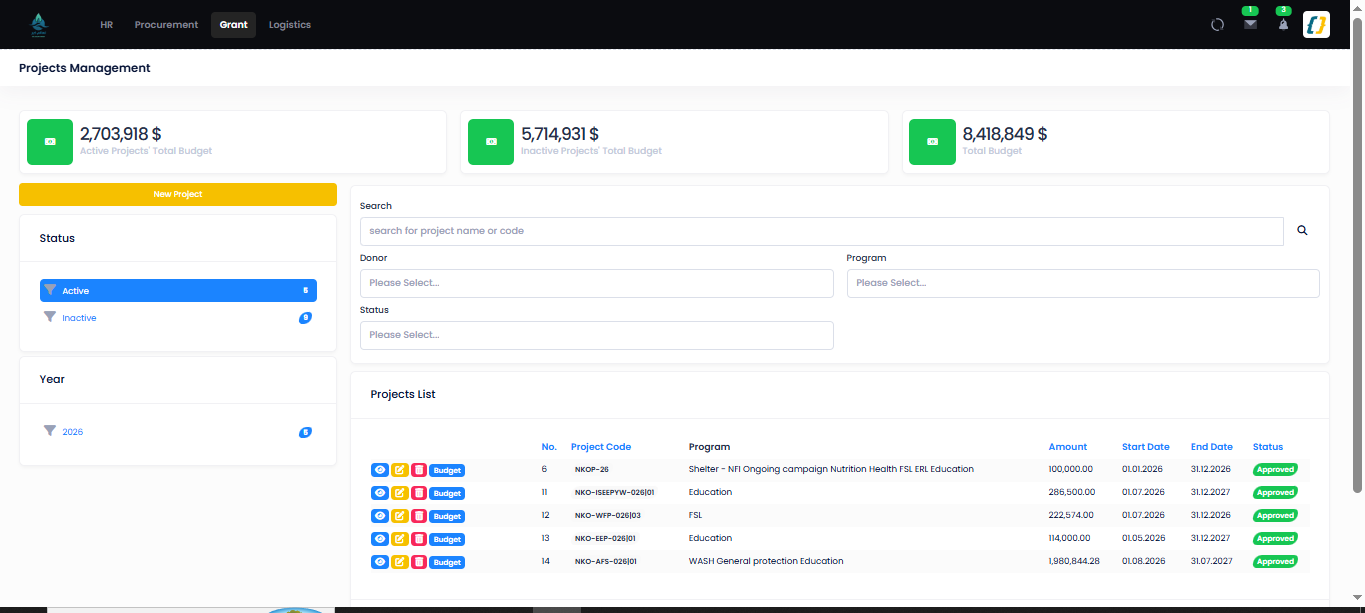Delete project NKO-EEP-026|01 trash icon
The image size is (1365, 613).
coord(419,539)
